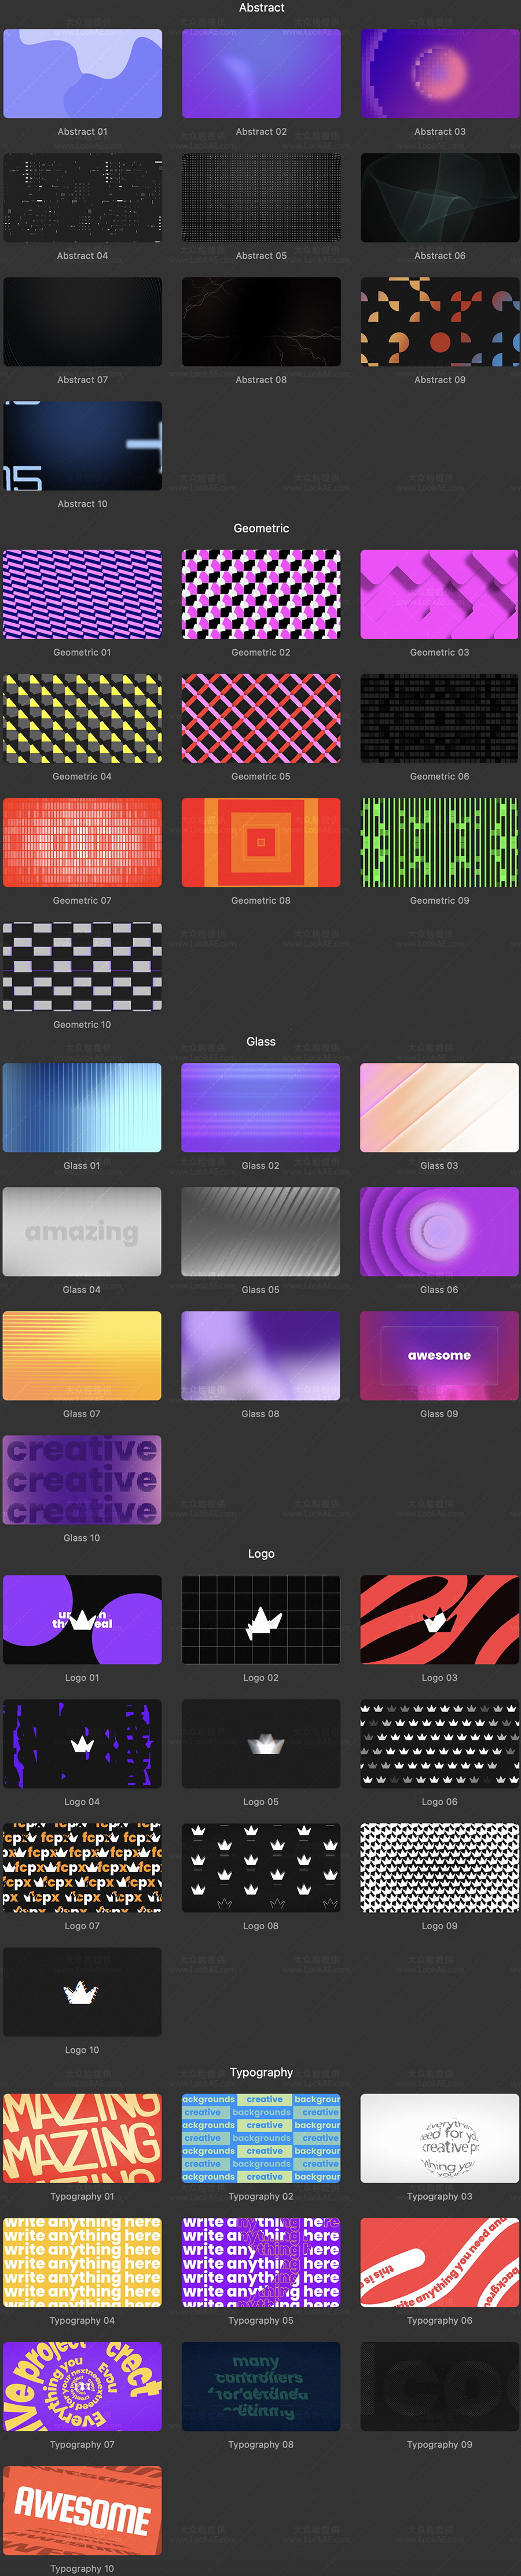Viewport: 521px width, 2576px height.
Task: Pick Logo 02 grid crown thumbnail
Action: coord(261,1619)
